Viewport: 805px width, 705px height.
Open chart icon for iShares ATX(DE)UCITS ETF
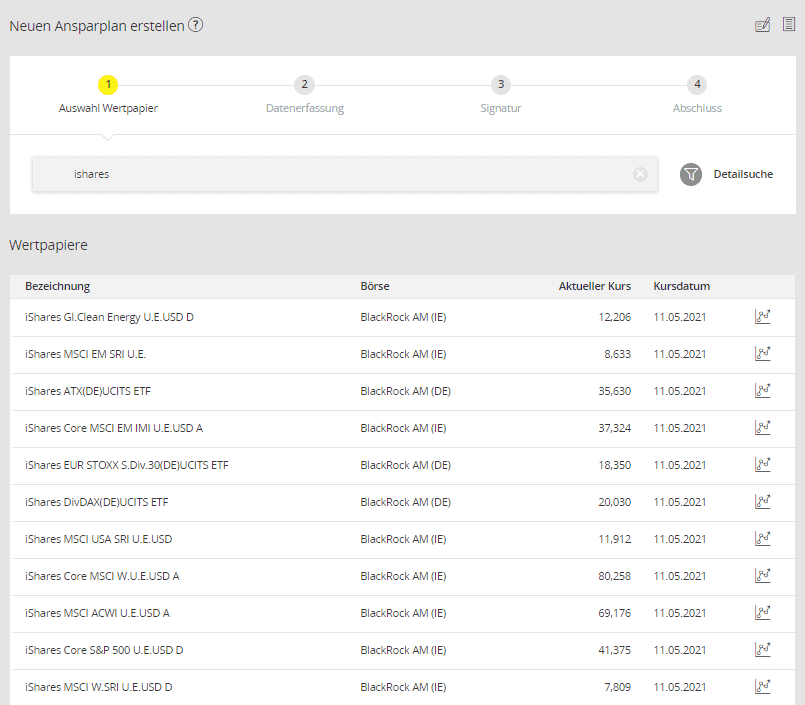point(762,391)
